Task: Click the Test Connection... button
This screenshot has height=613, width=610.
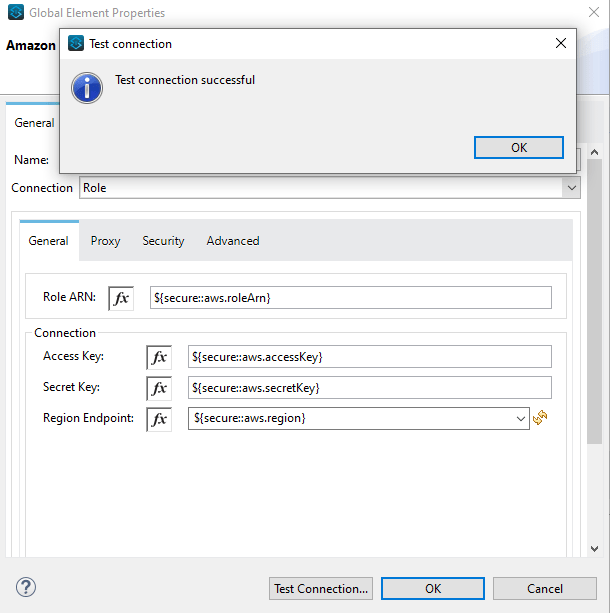Action: pyautogui.click(x=321, y=588)
